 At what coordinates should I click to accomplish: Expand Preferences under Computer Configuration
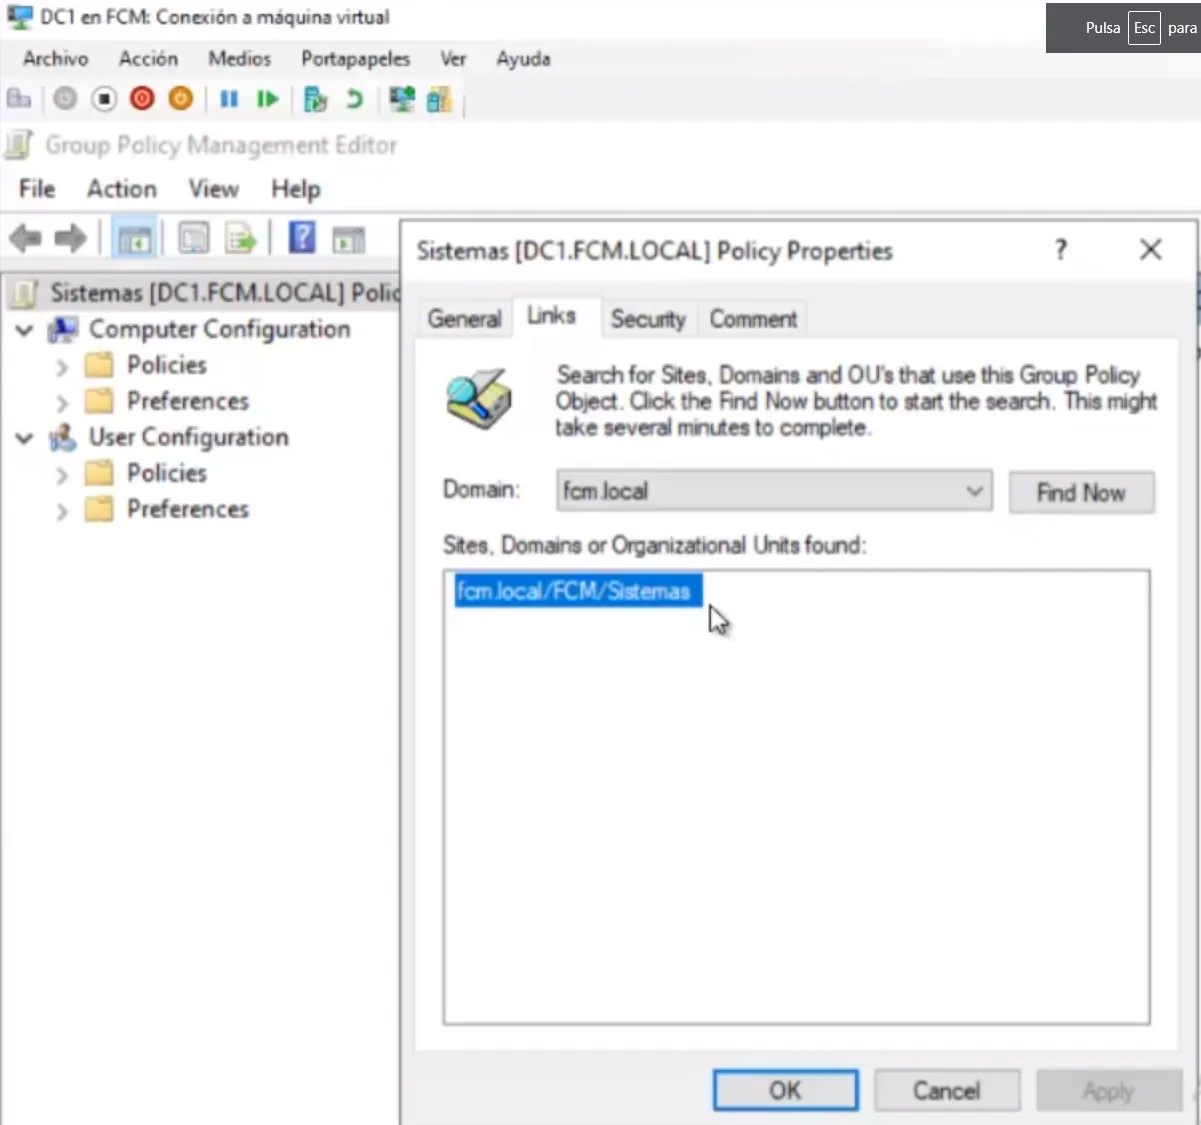[62, 402]
